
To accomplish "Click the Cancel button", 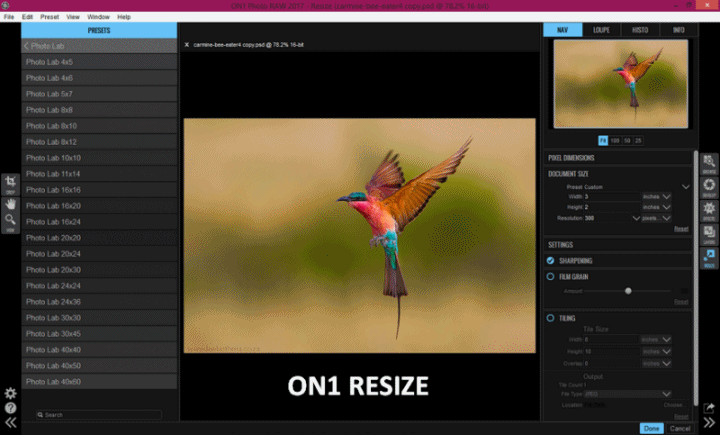I will [680, 429].
